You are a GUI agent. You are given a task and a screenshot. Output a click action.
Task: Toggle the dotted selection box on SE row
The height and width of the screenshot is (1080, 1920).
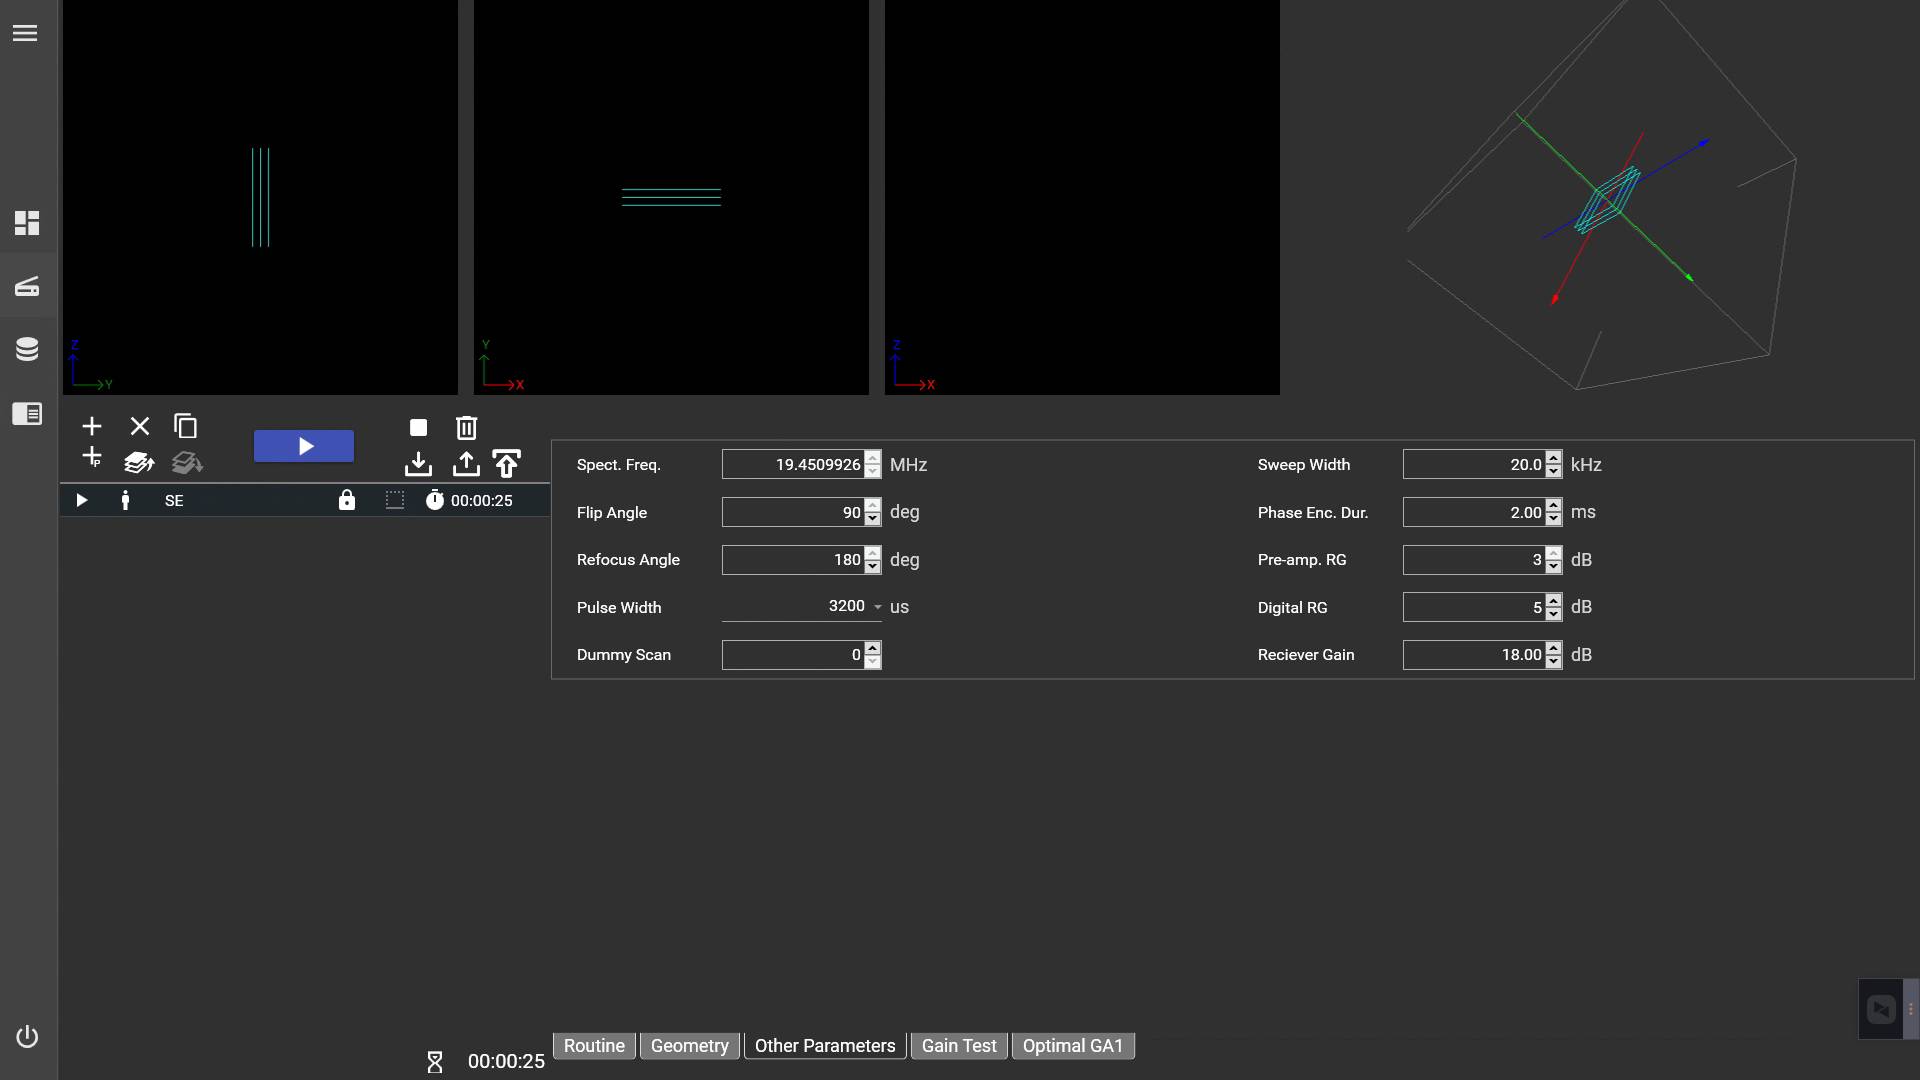pos(395,500)
